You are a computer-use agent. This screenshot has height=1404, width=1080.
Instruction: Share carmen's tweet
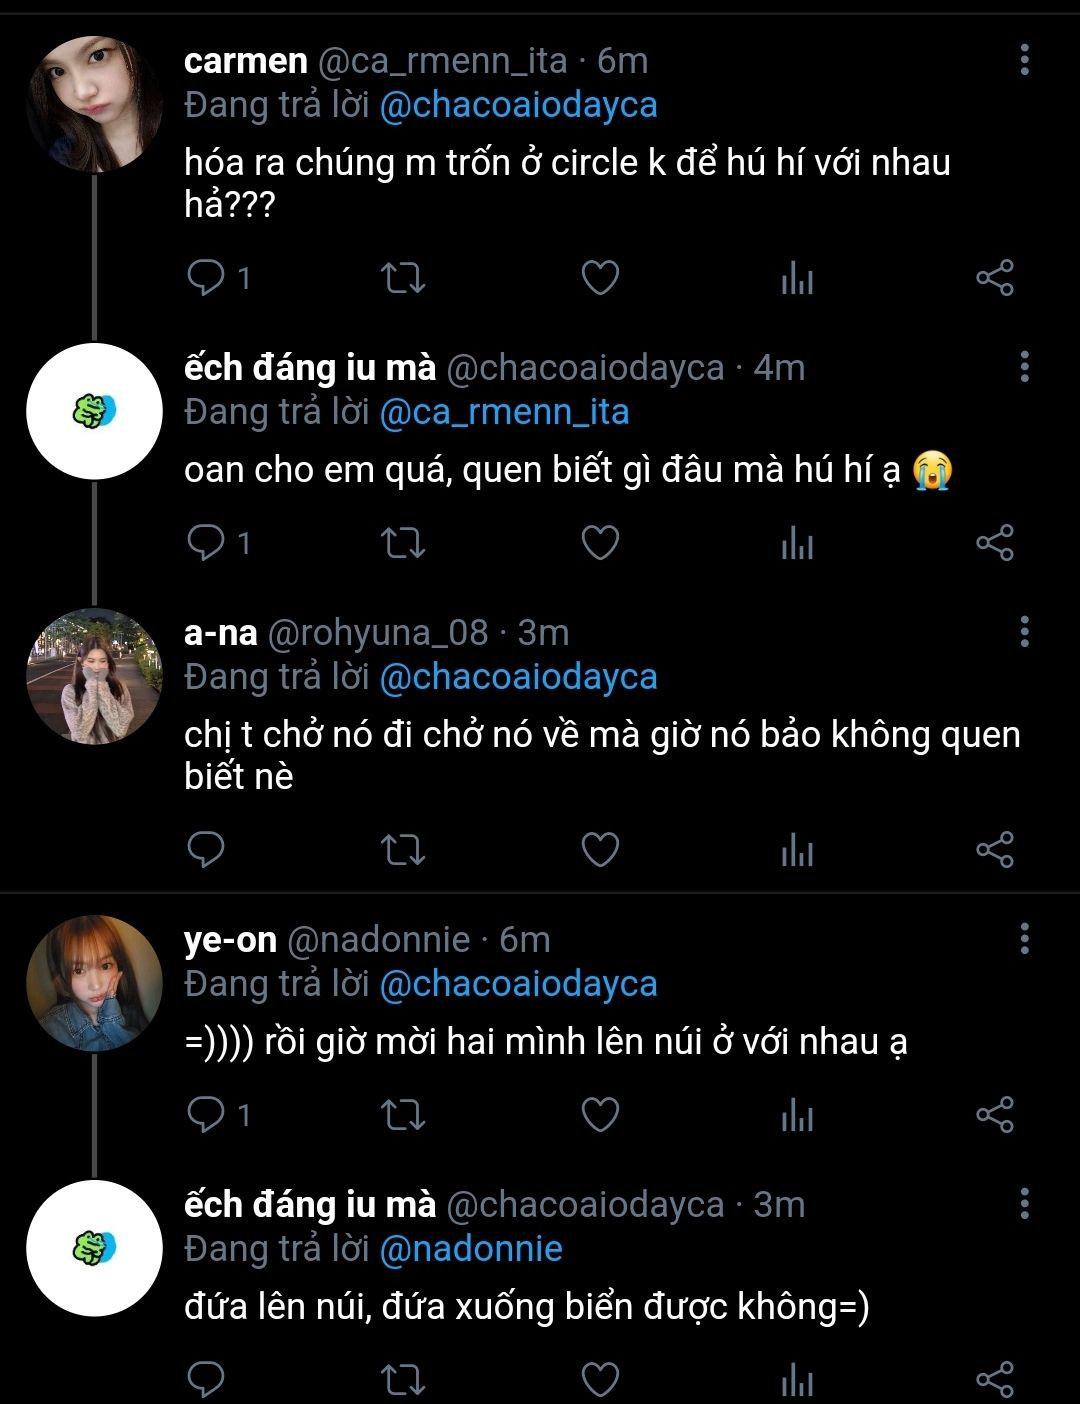tap(995, 277)
